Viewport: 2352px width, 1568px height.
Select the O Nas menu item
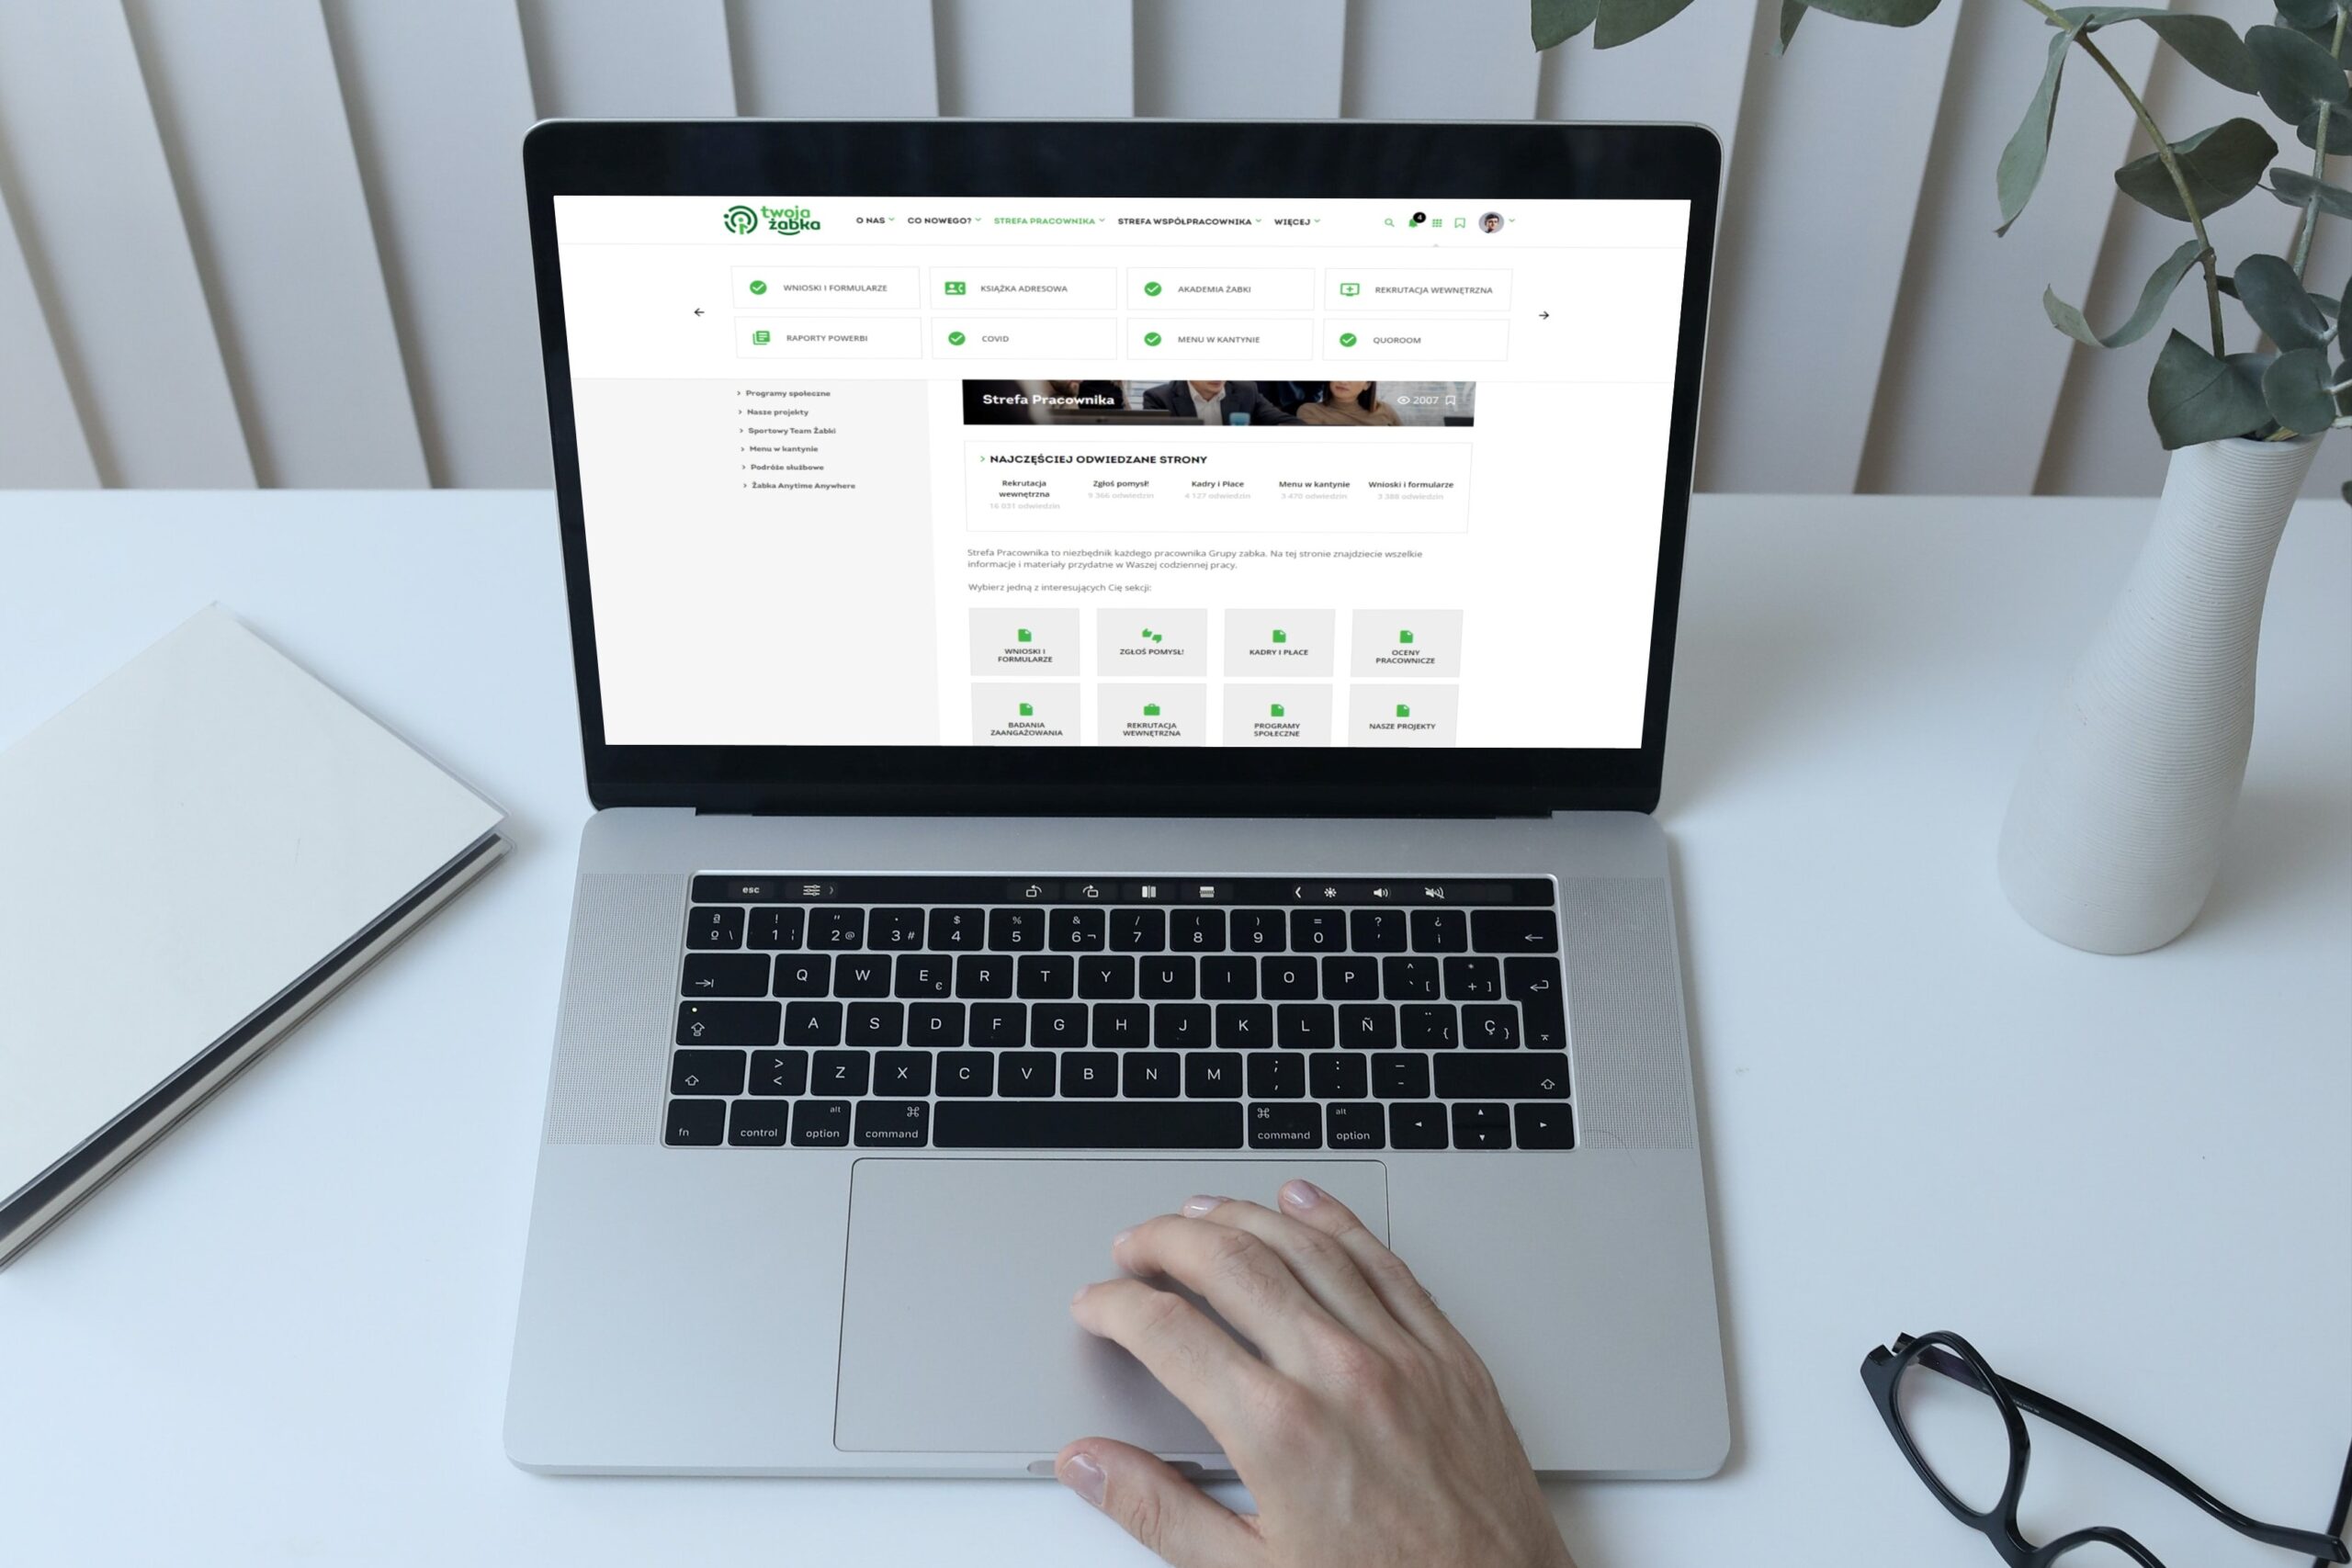[872, 220]
